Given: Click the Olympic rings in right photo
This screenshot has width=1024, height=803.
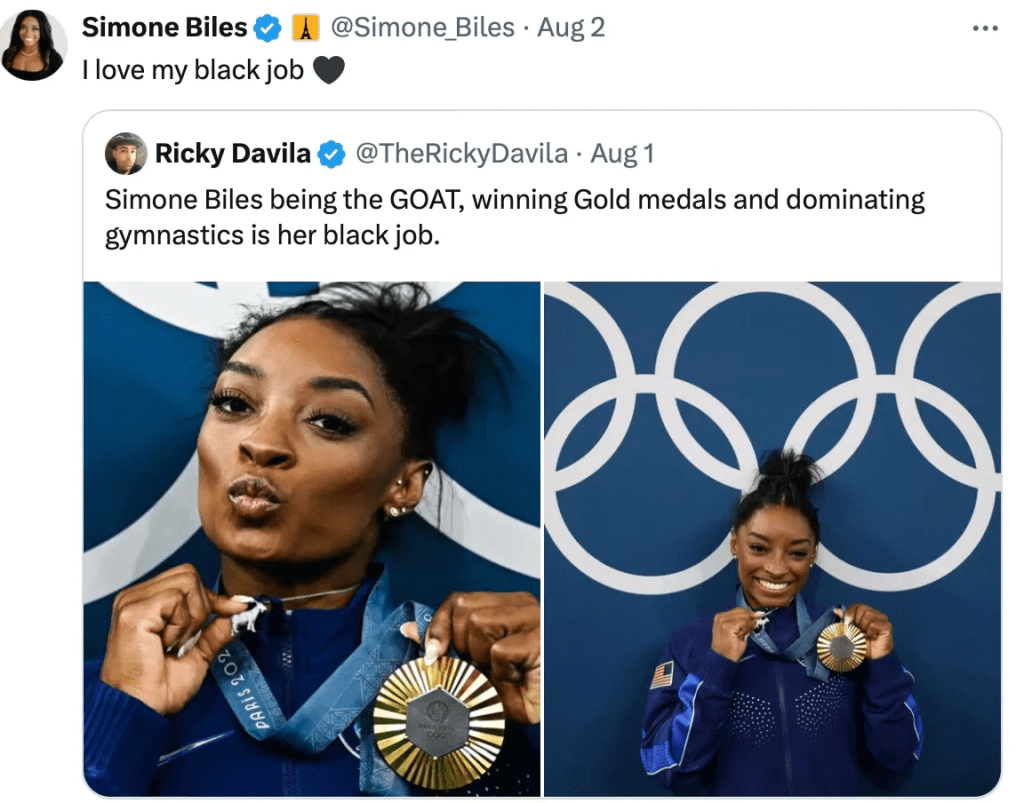Looking at the screenshot, I should [773, 431].
